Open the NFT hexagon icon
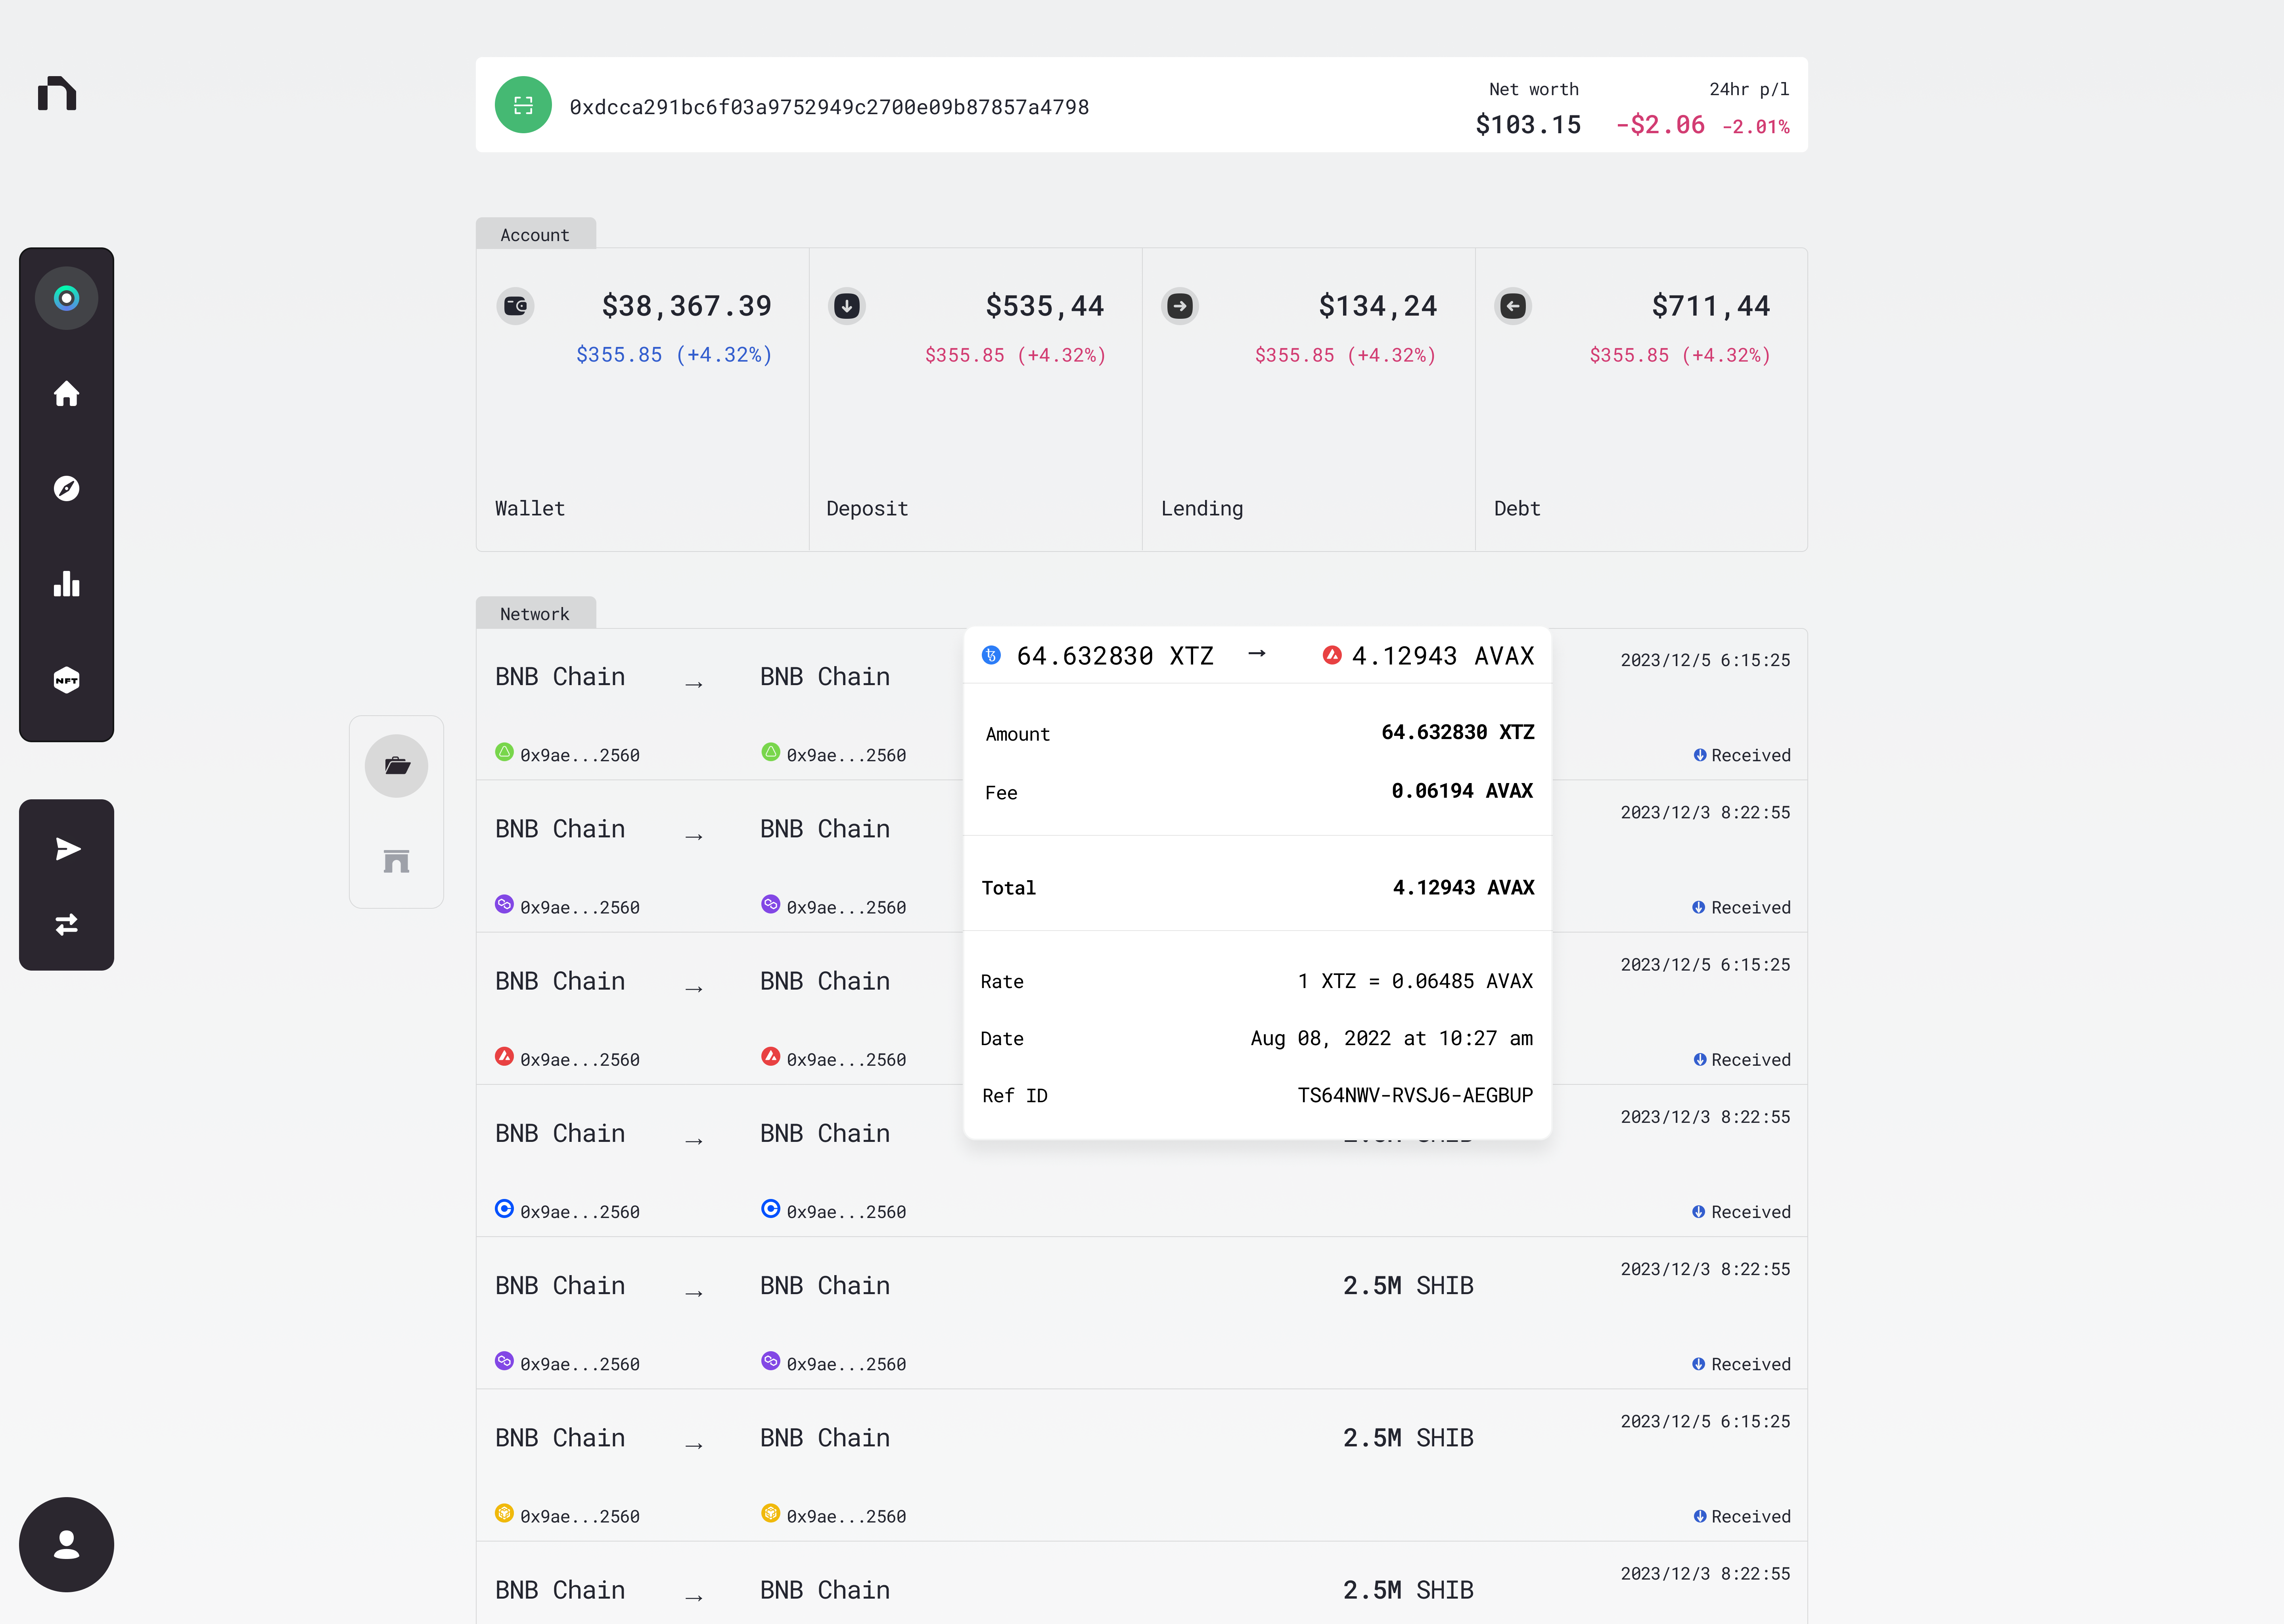This screenshot has height=1624, width=2284. point(66,680)
